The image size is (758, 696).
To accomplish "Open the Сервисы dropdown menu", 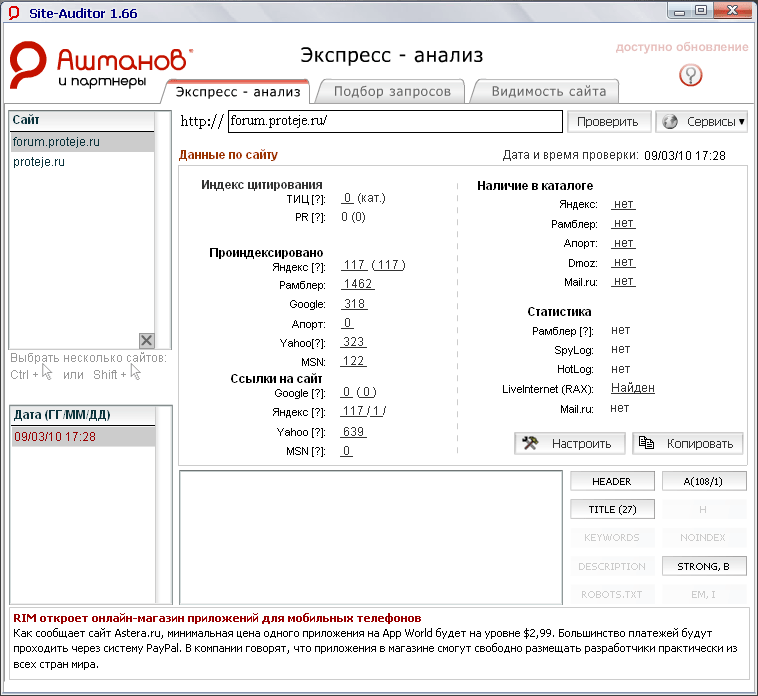I will tap(702, 122).
